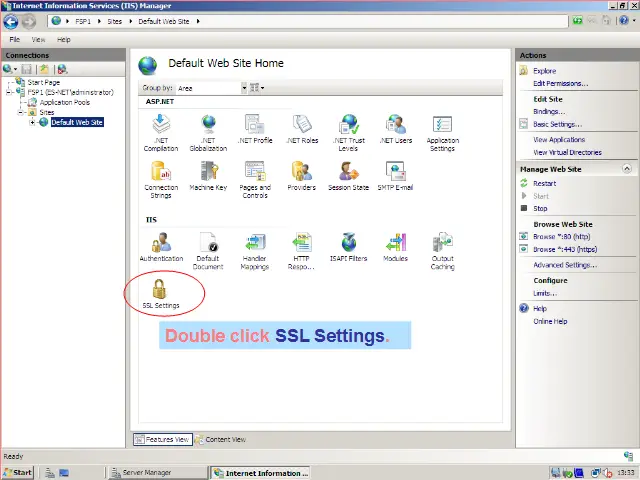Click the Up icon in Connections toolbar
Image resolution: width=640 pixels, height=480 pixels.
44,69
